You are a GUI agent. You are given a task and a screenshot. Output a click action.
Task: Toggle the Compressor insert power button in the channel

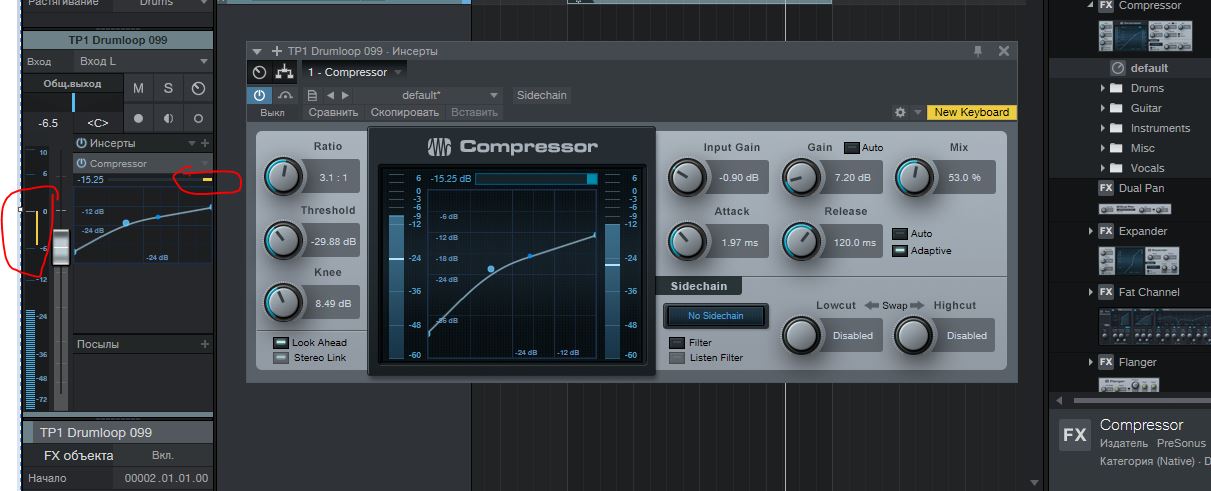[81, 163]
